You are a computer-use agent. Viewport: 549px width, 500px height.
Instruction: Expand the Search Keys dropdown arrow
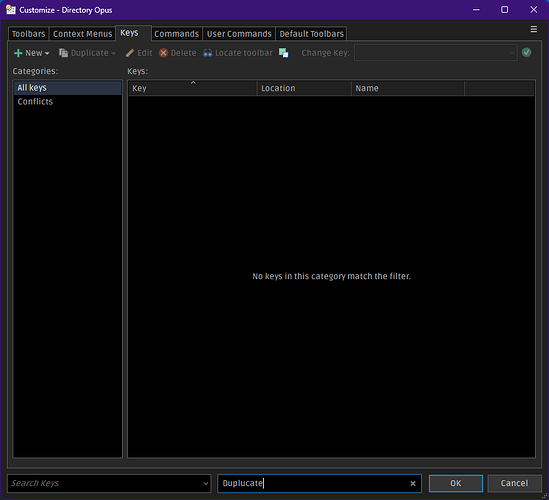click(x=206, y=484)
